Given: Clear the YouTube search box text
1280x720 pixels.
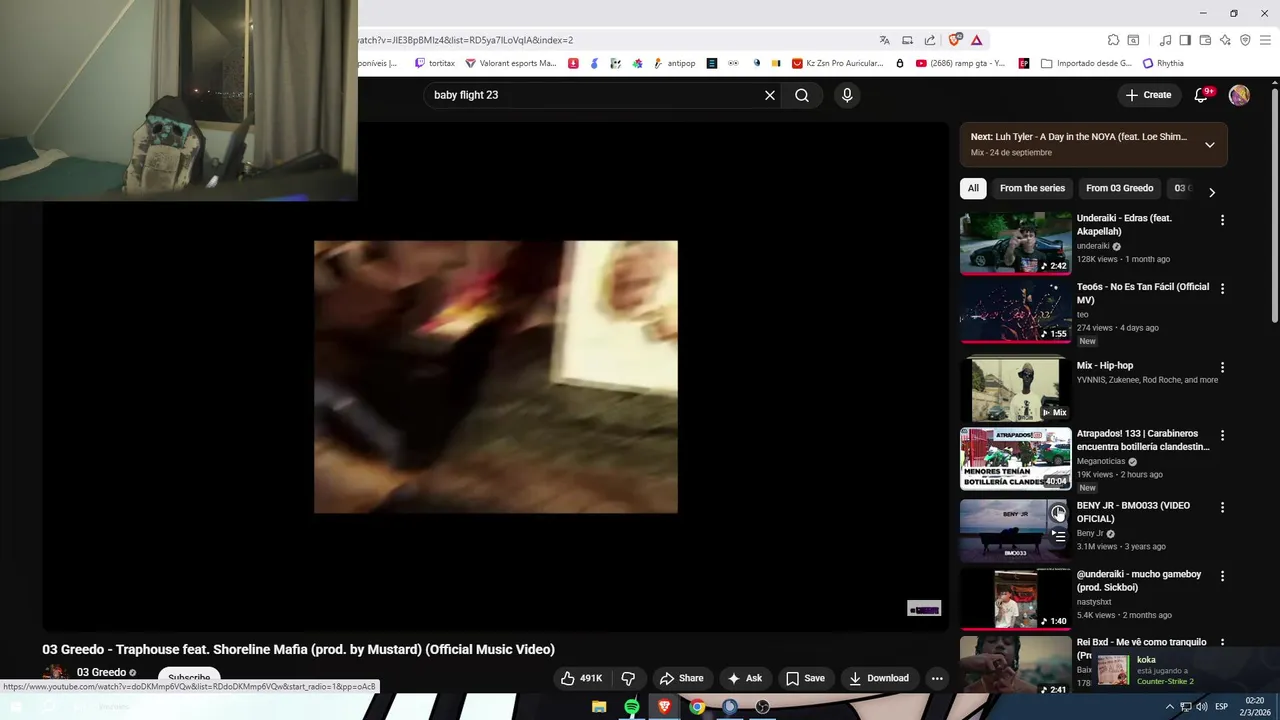Looking at the screenshot, I should pos(770,95).
